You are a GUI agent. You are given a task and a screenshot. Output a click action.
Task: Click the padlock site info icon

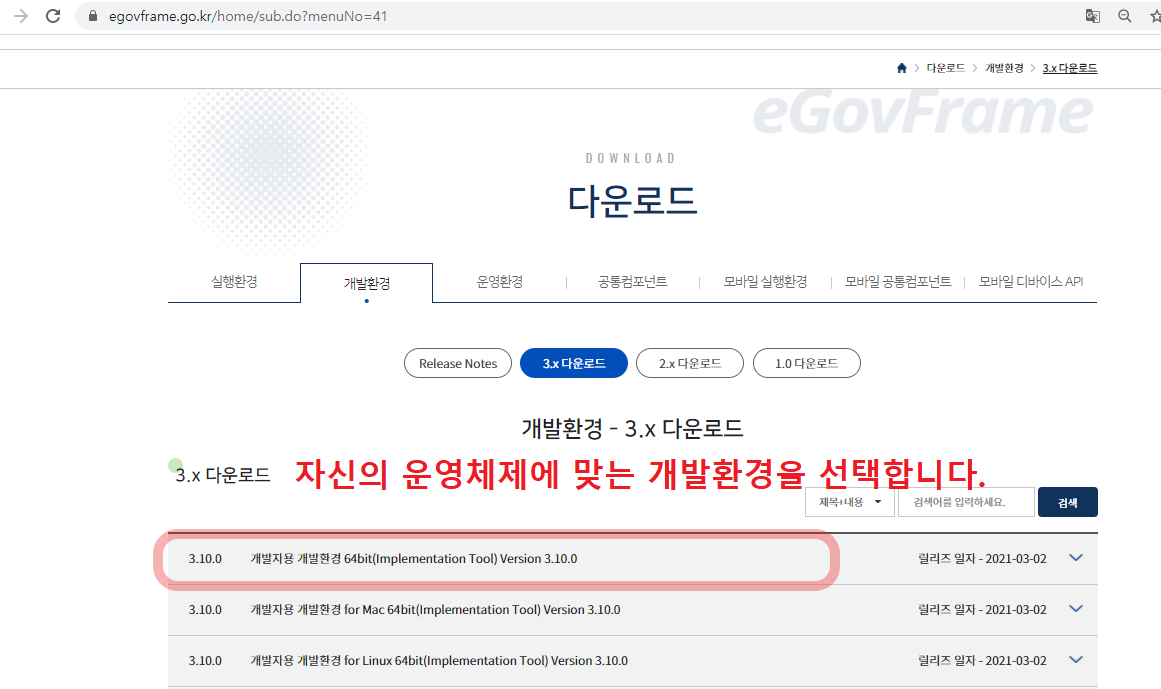pos(93,16)
